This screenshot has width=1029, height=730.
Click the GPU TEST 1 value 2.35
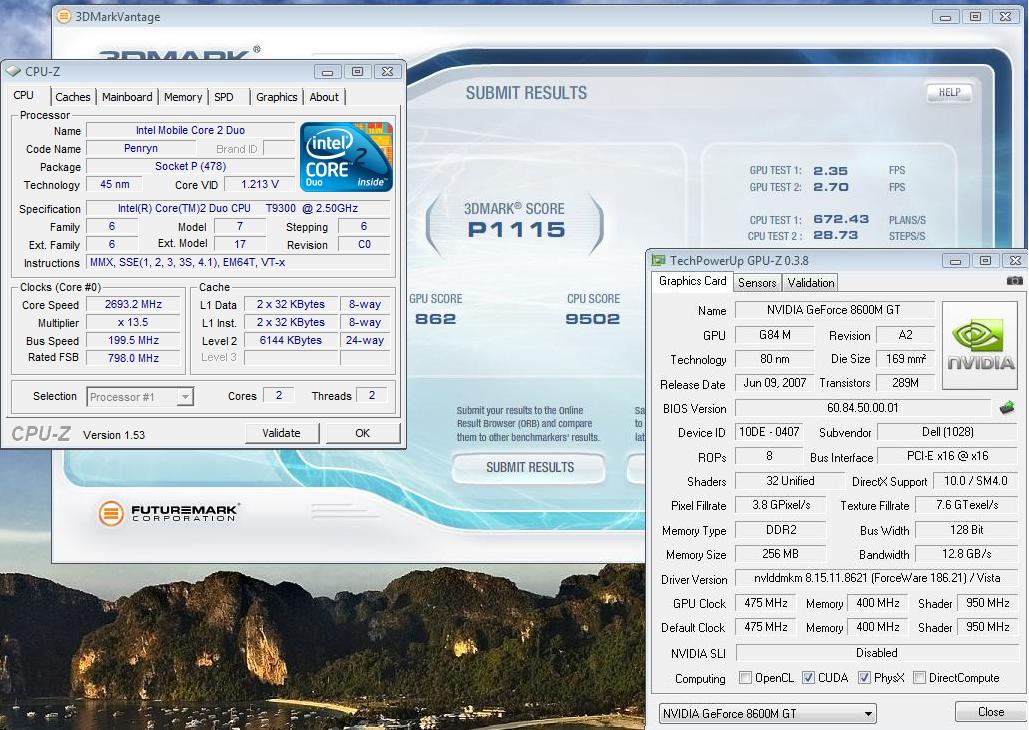(x=830, y=171)
